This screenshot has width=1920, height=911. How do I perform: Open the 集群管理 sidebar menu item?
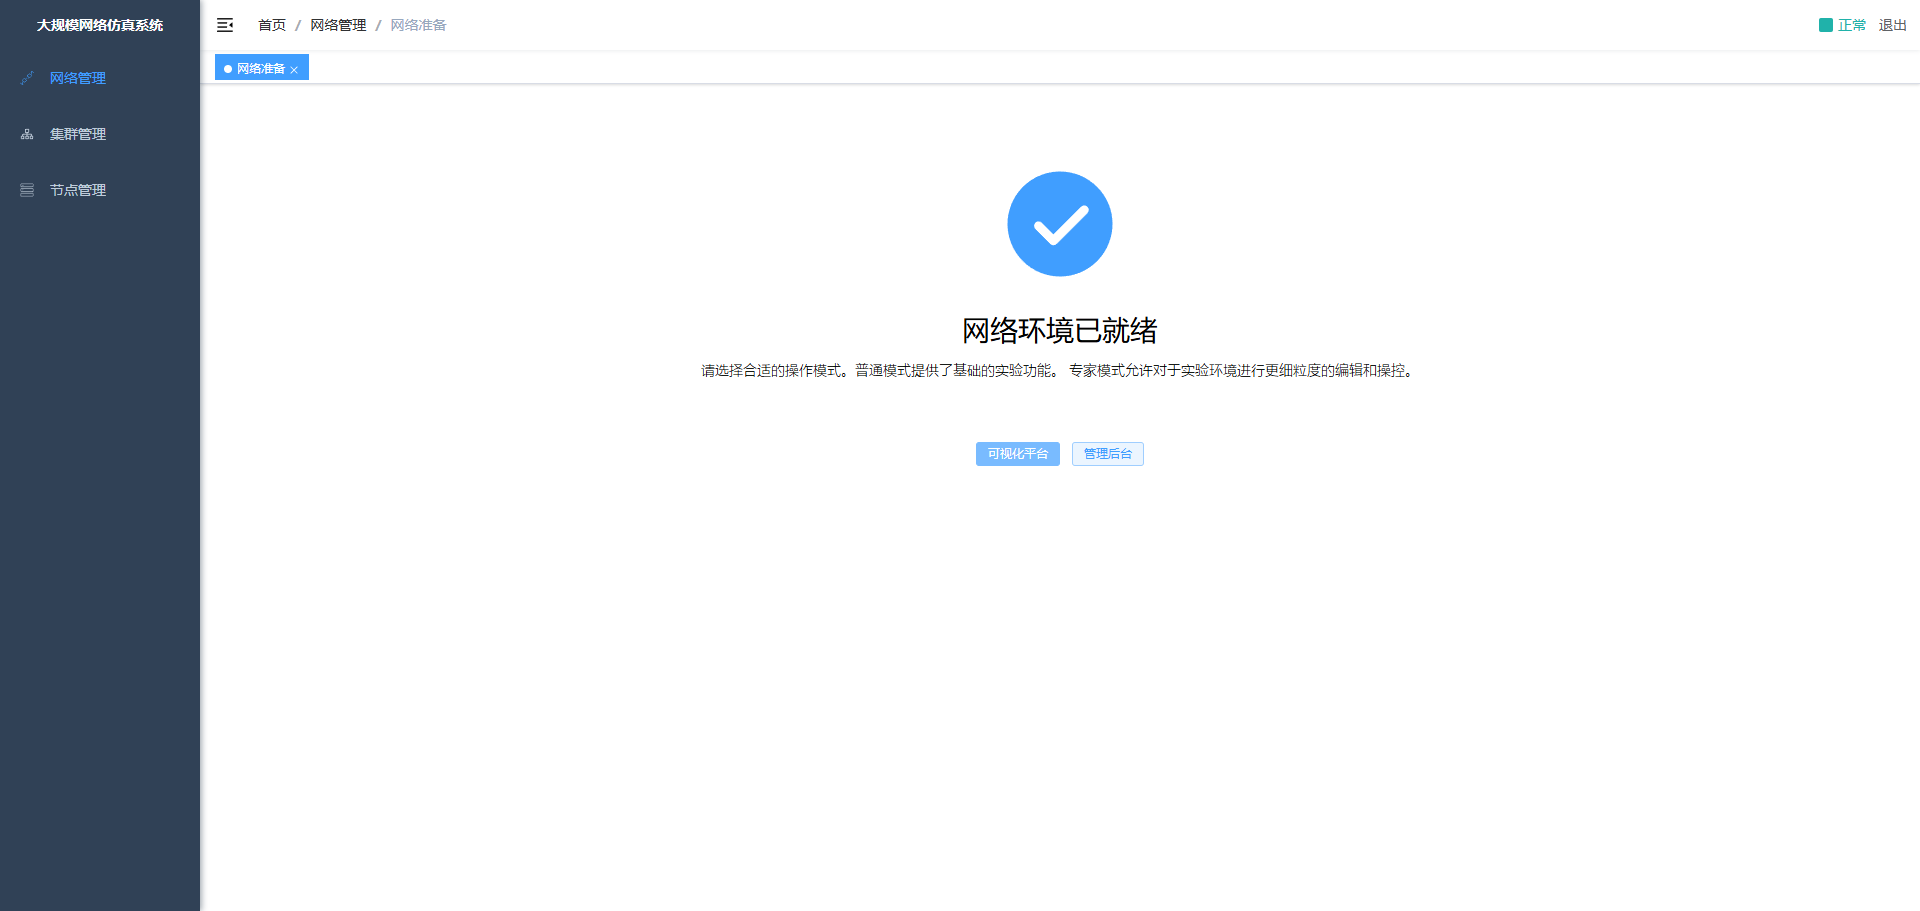[78, 134]
